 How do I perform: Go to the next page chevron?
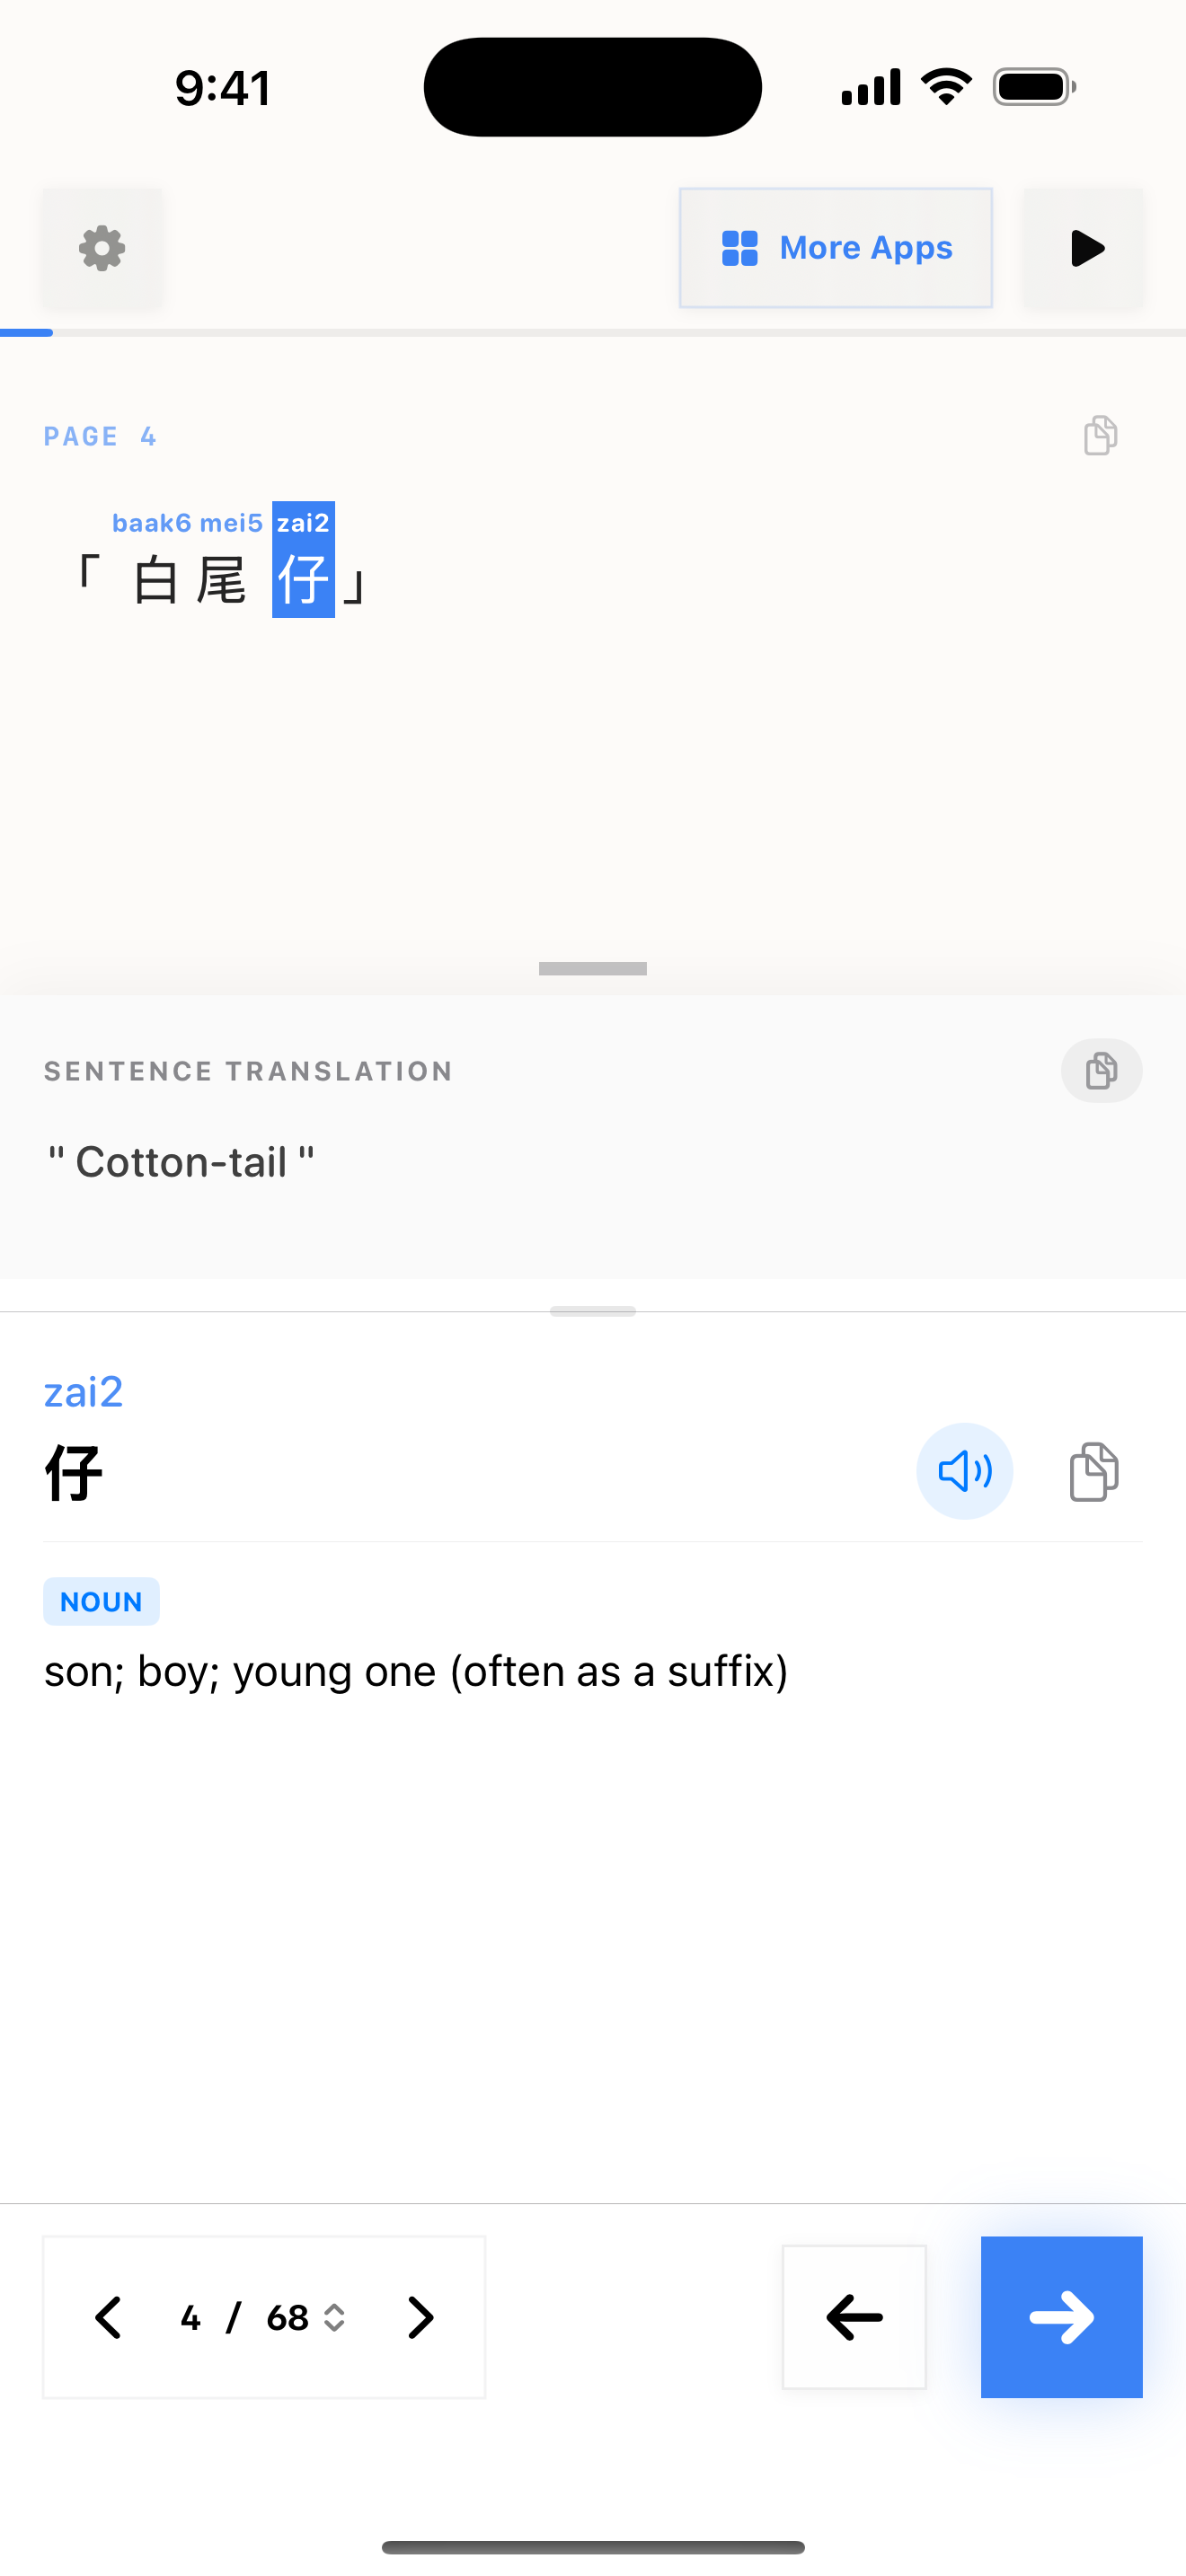tap(420, 2317)
